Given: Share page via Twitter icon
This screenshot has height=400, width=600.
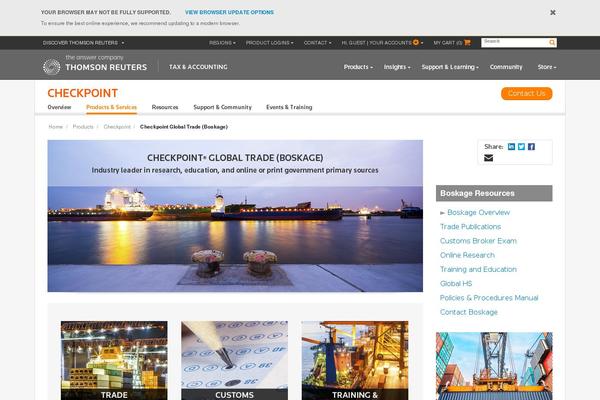Looking at the screenshot, I should [x=521, y=147].
